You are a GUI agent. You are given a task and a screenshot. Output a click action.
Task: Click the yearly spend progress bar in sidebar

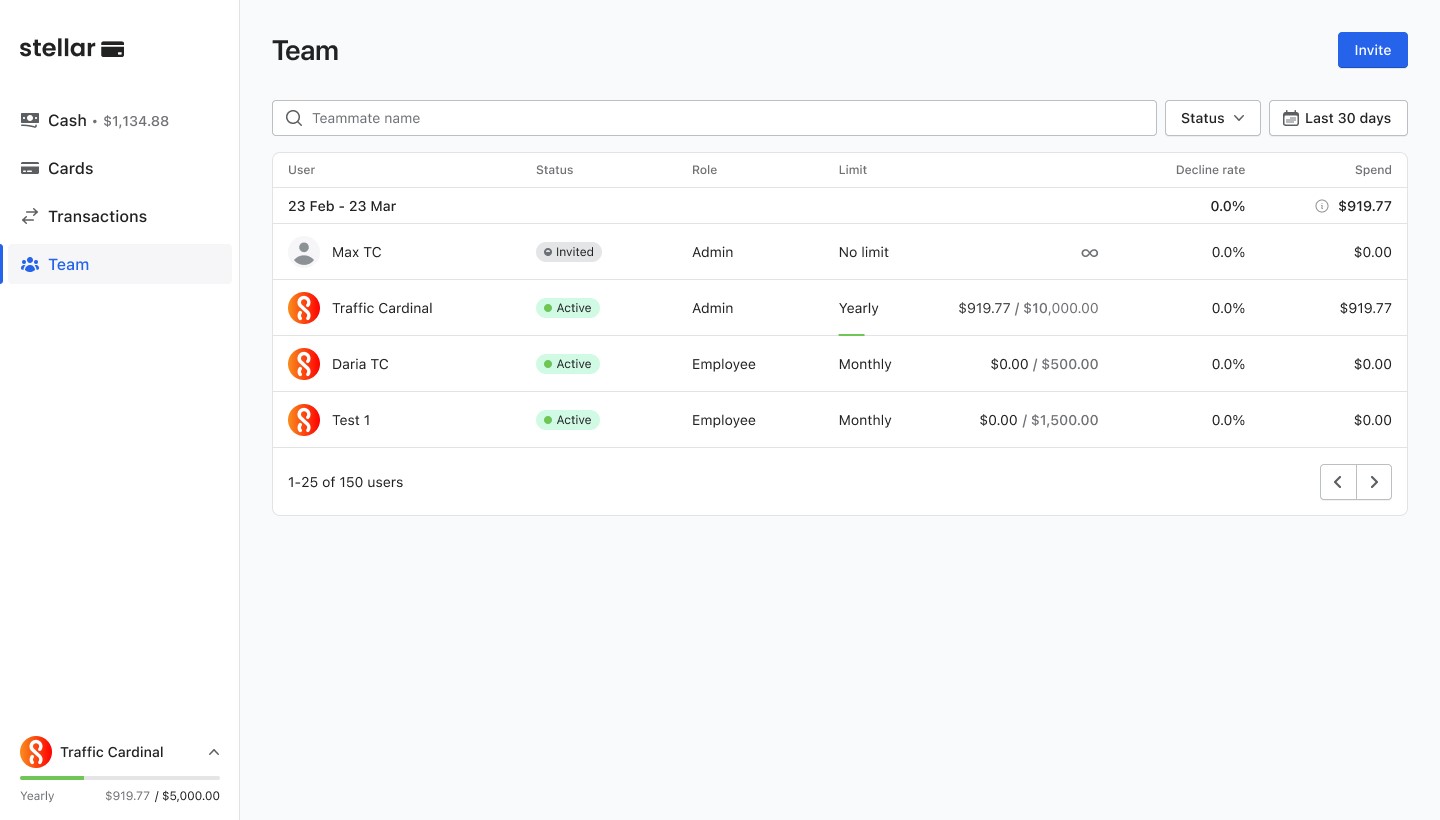click(120, 777)
